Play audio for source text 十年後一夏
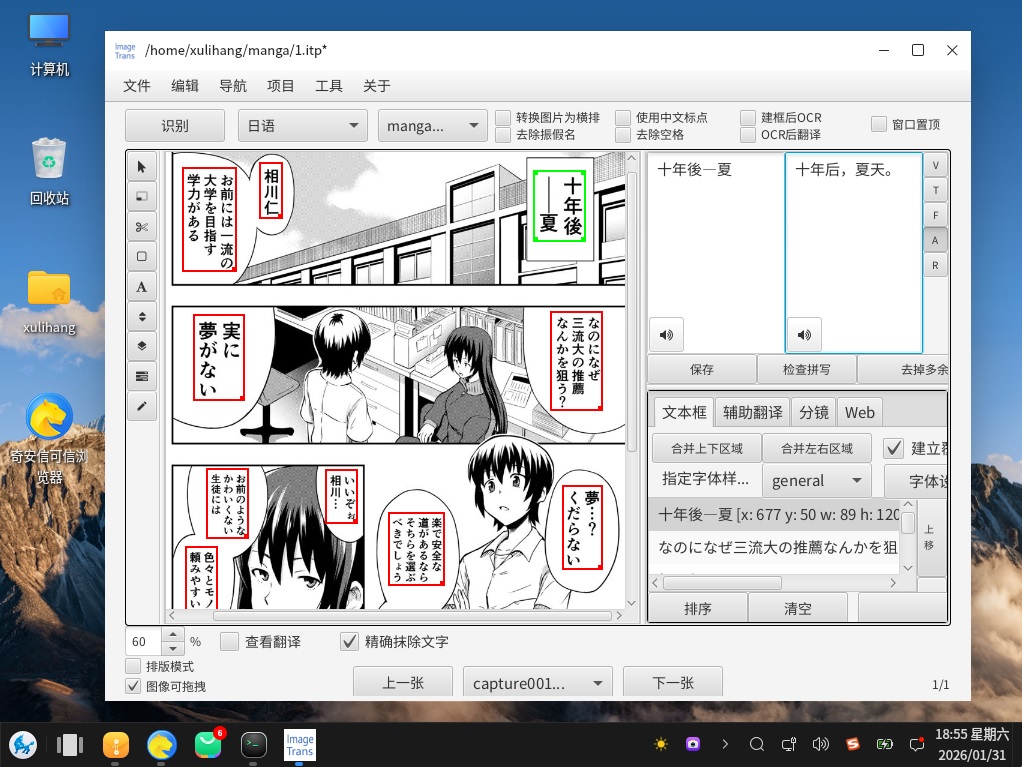This screenshot has height=767, width=1022. tap(666, 335)
